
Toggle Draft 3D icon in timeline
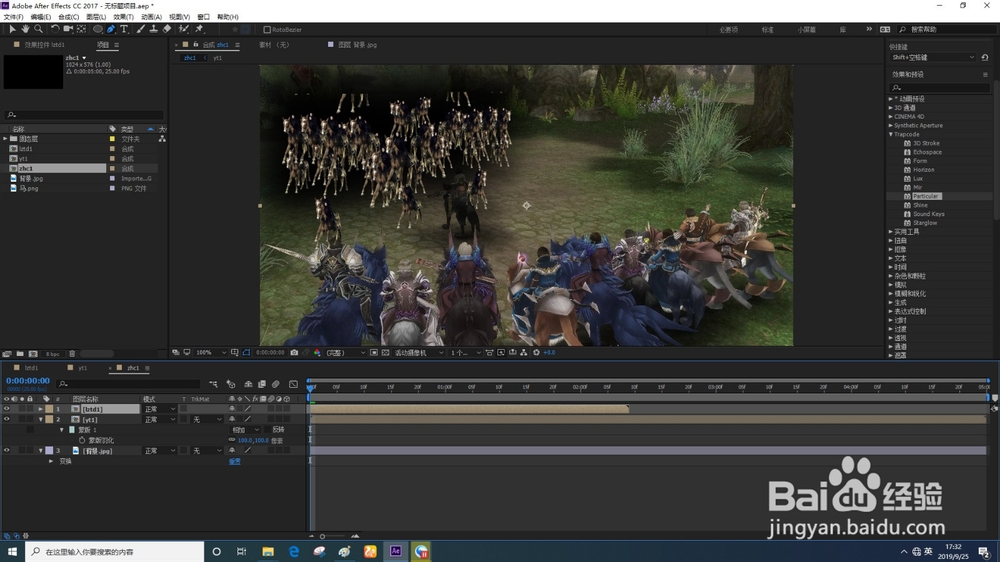click(x=231, y=384)
